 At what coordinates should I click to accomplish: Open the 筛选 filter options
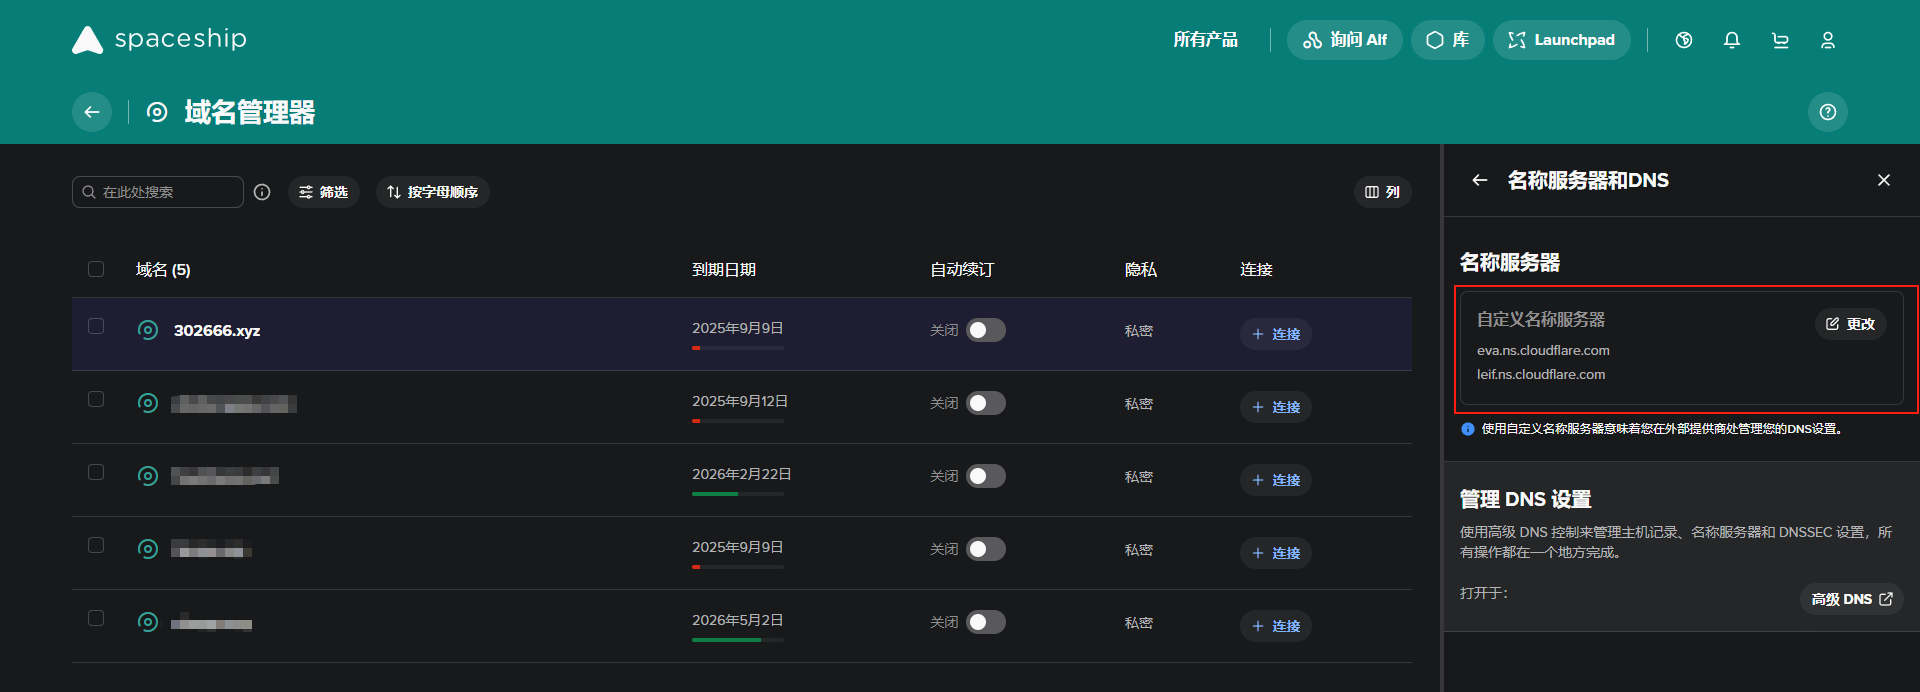point(324,192)
